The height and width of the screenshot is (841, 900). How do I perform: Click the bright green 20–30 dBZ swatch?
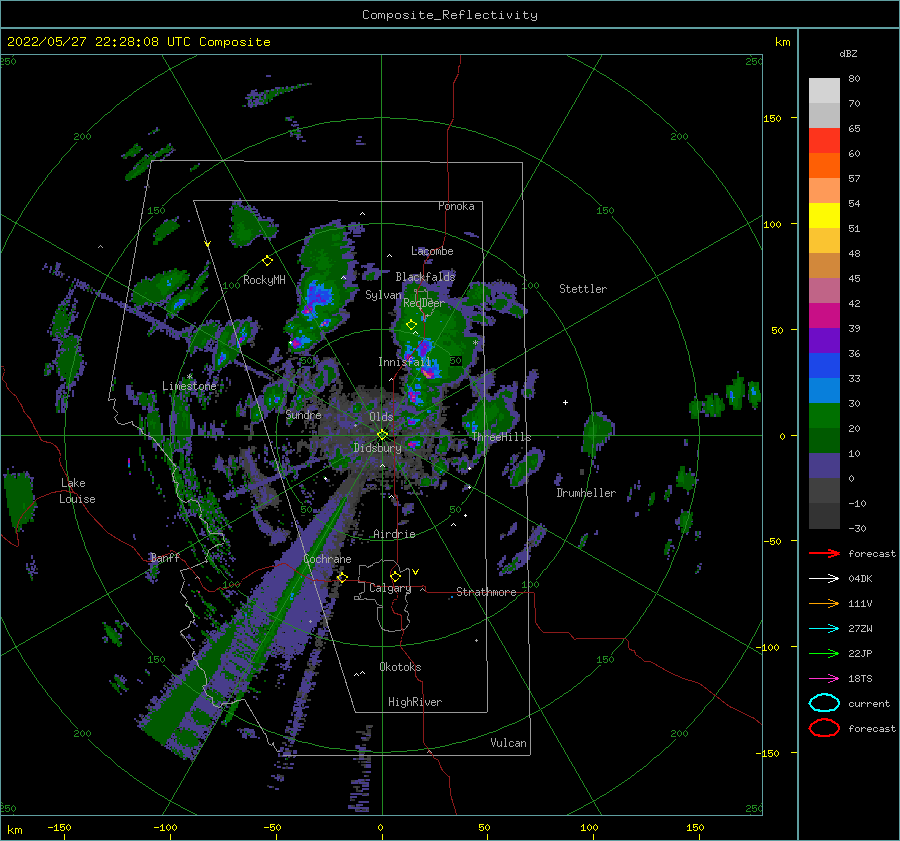click(x=824, y=416)
